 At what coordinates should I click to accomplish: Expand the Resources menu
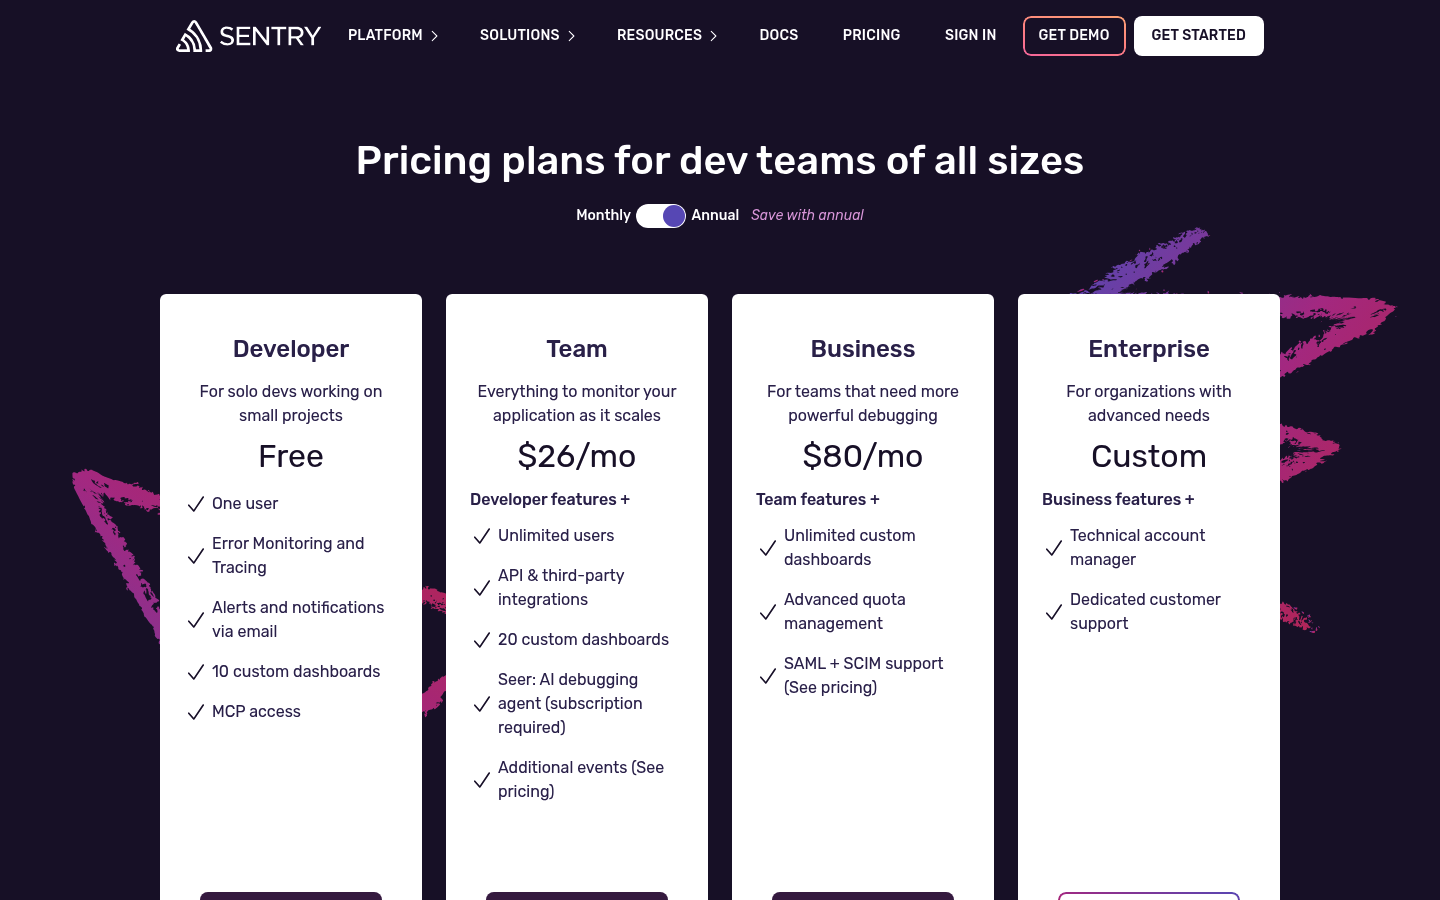click(667, 35)
